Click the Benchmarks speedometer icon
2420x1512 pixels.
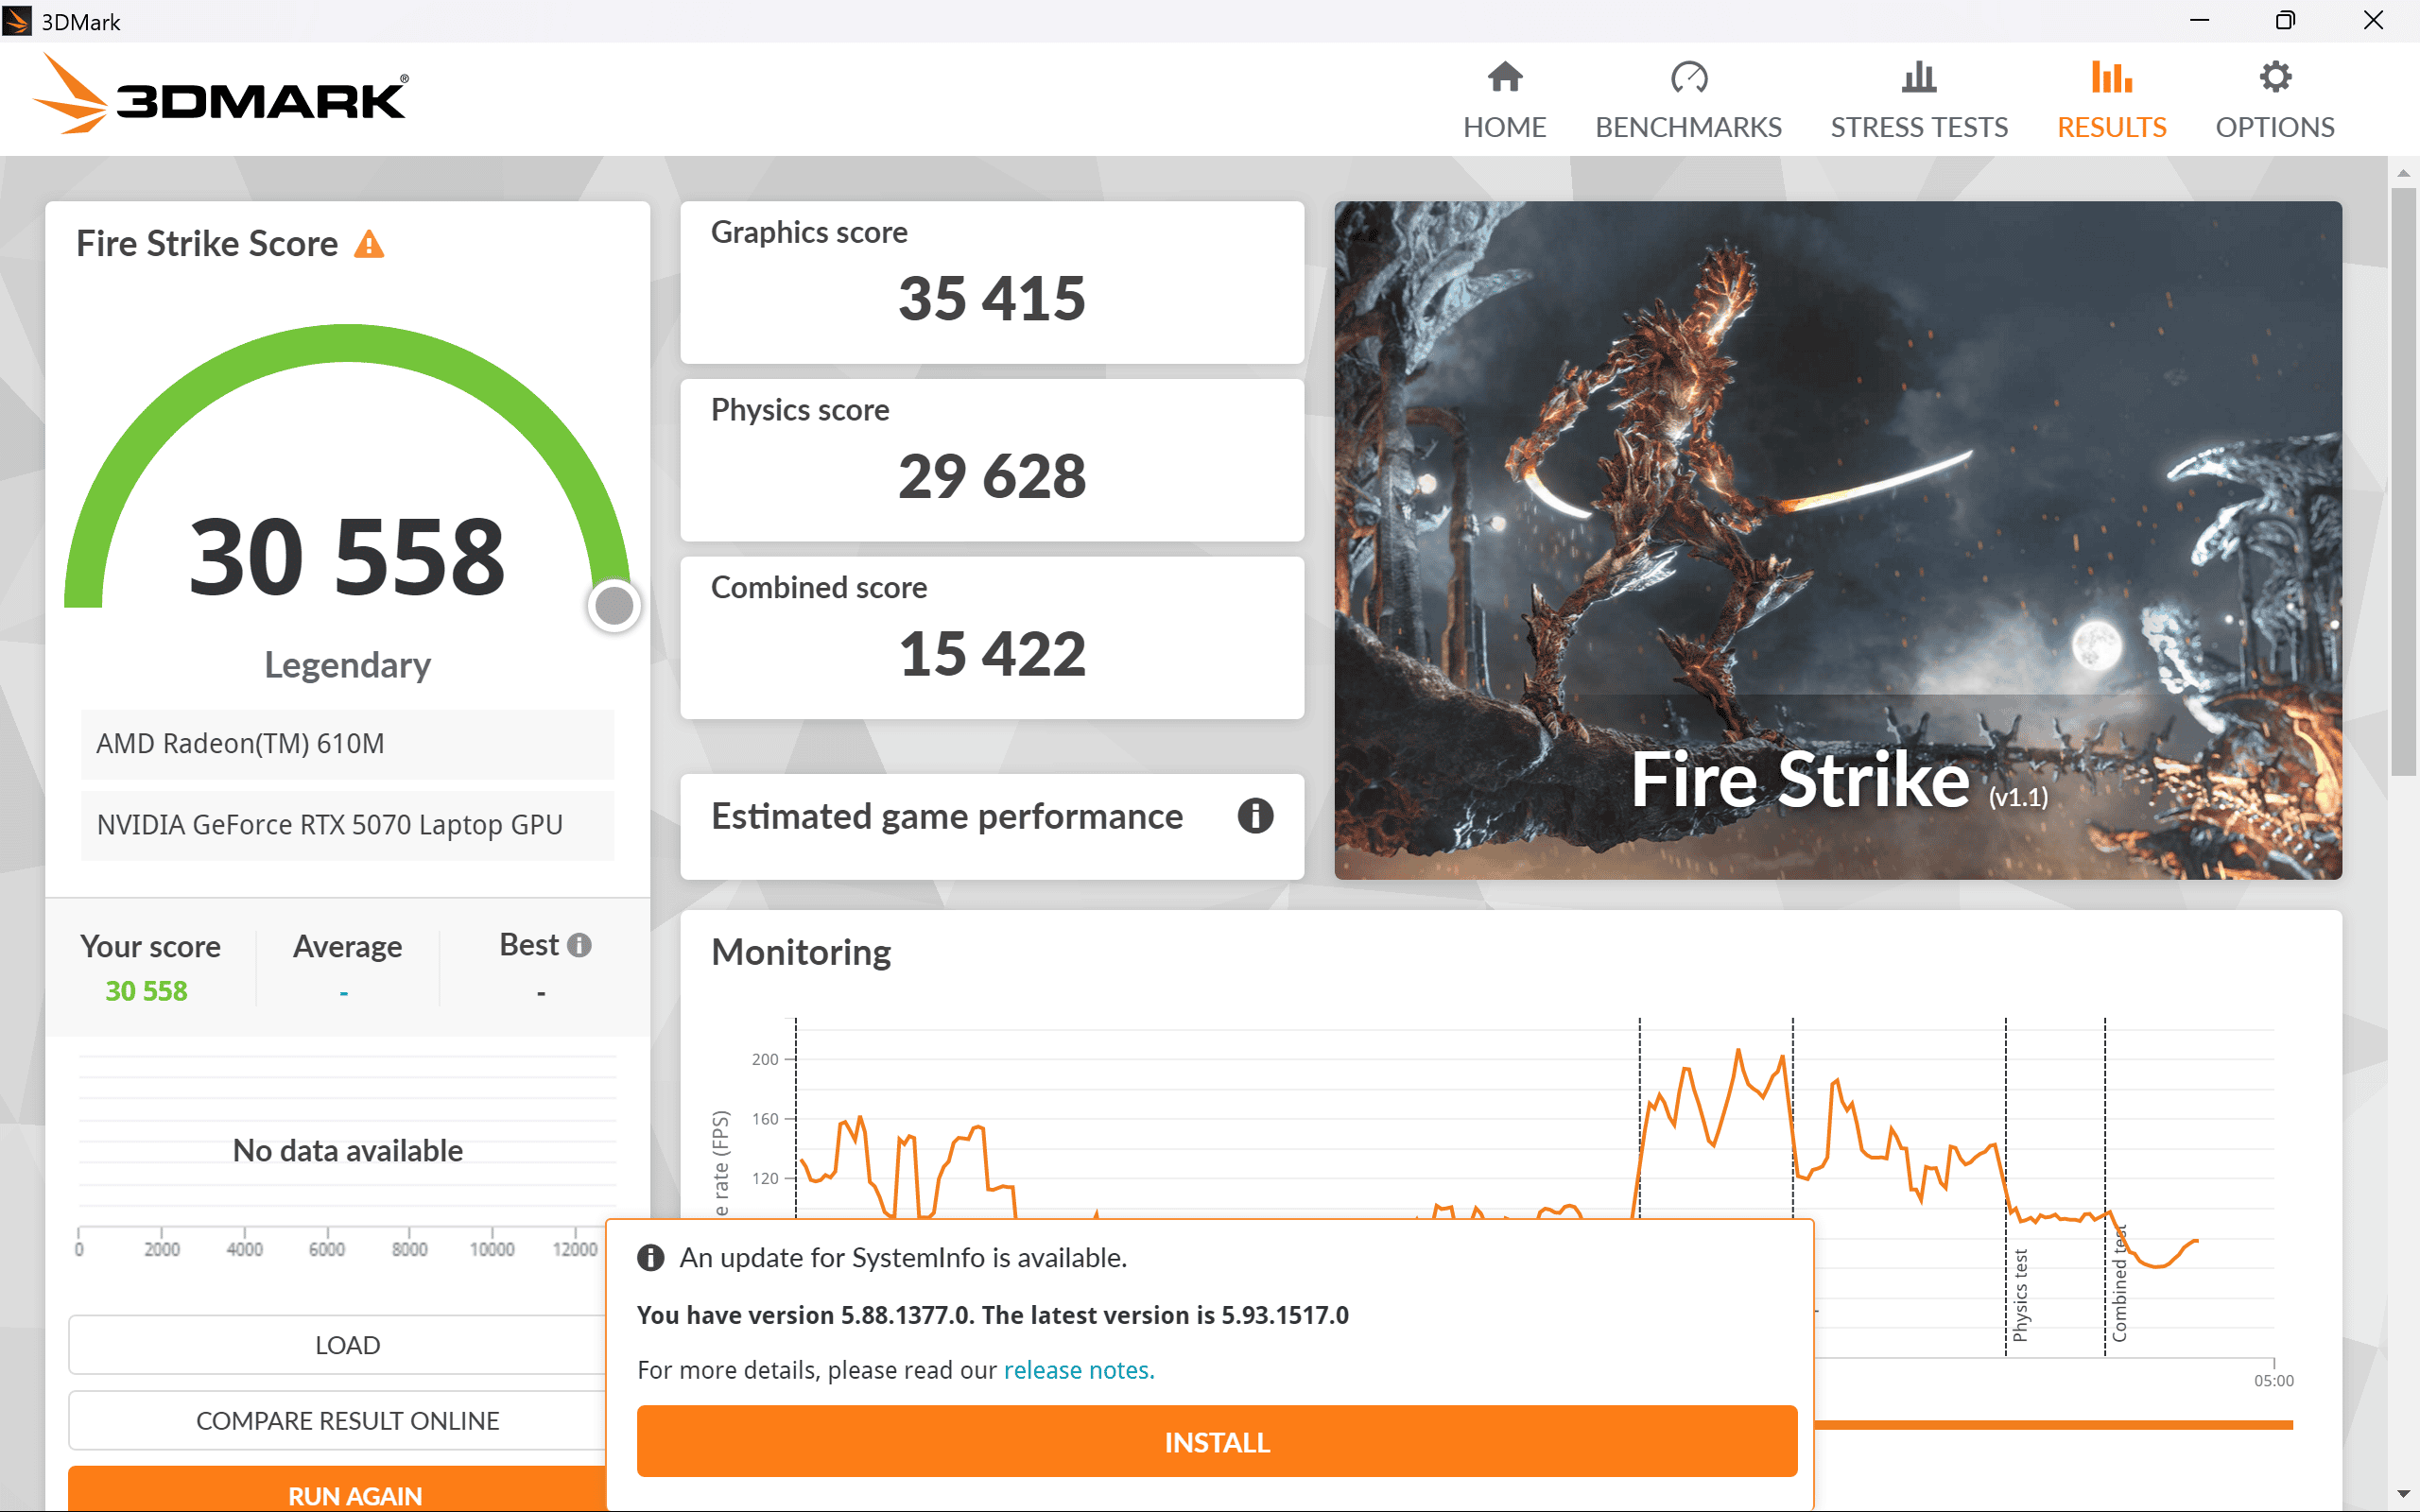click(1688, 77)
